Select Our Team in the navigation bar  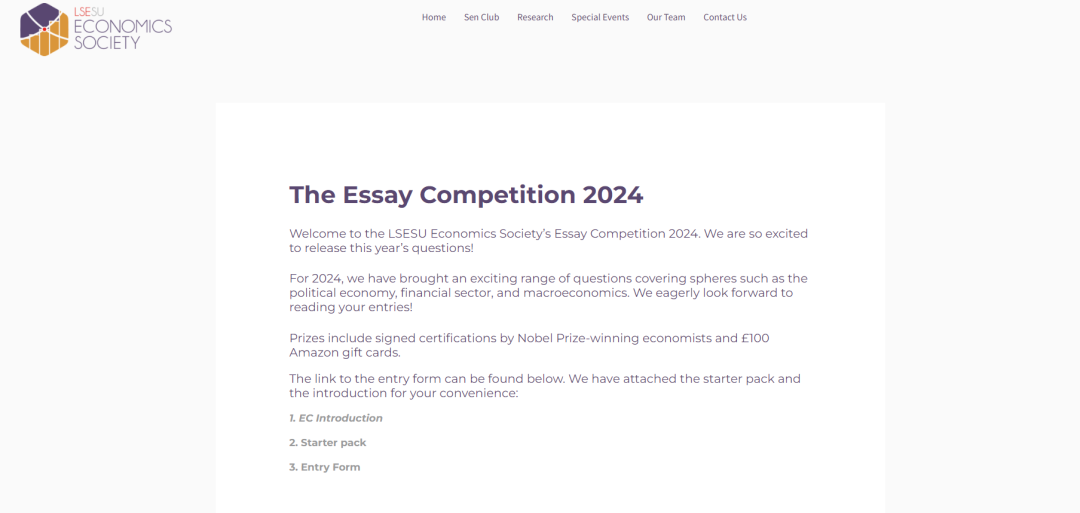tap(666, 17)
